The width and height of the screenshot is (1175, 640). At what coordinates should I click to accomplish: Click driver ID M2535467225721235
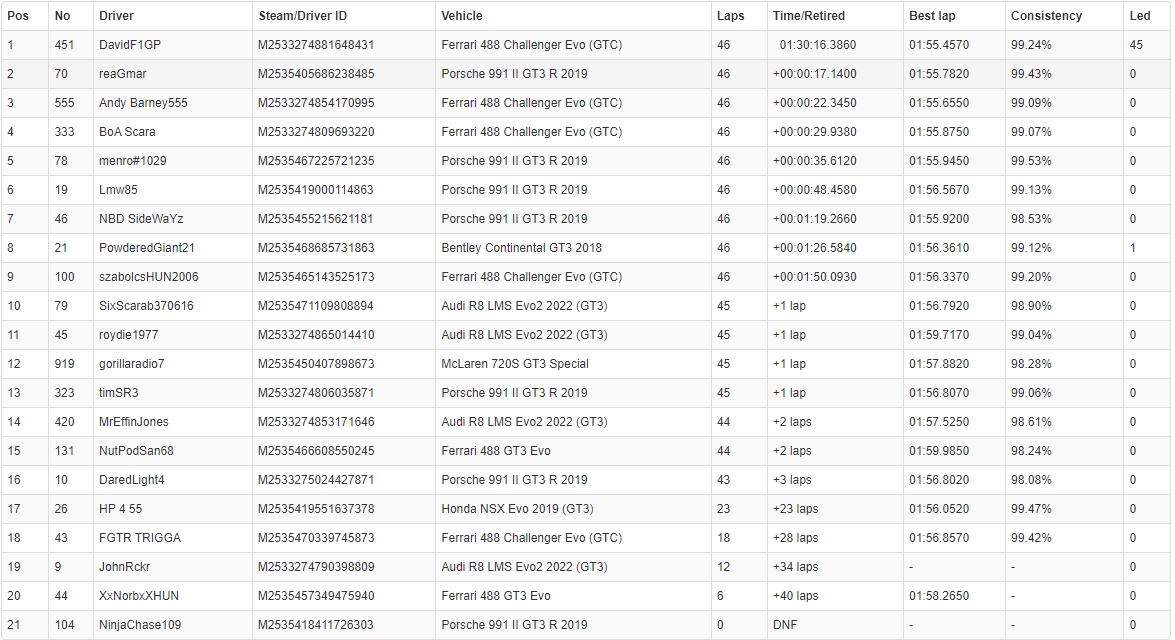(316, 161)
